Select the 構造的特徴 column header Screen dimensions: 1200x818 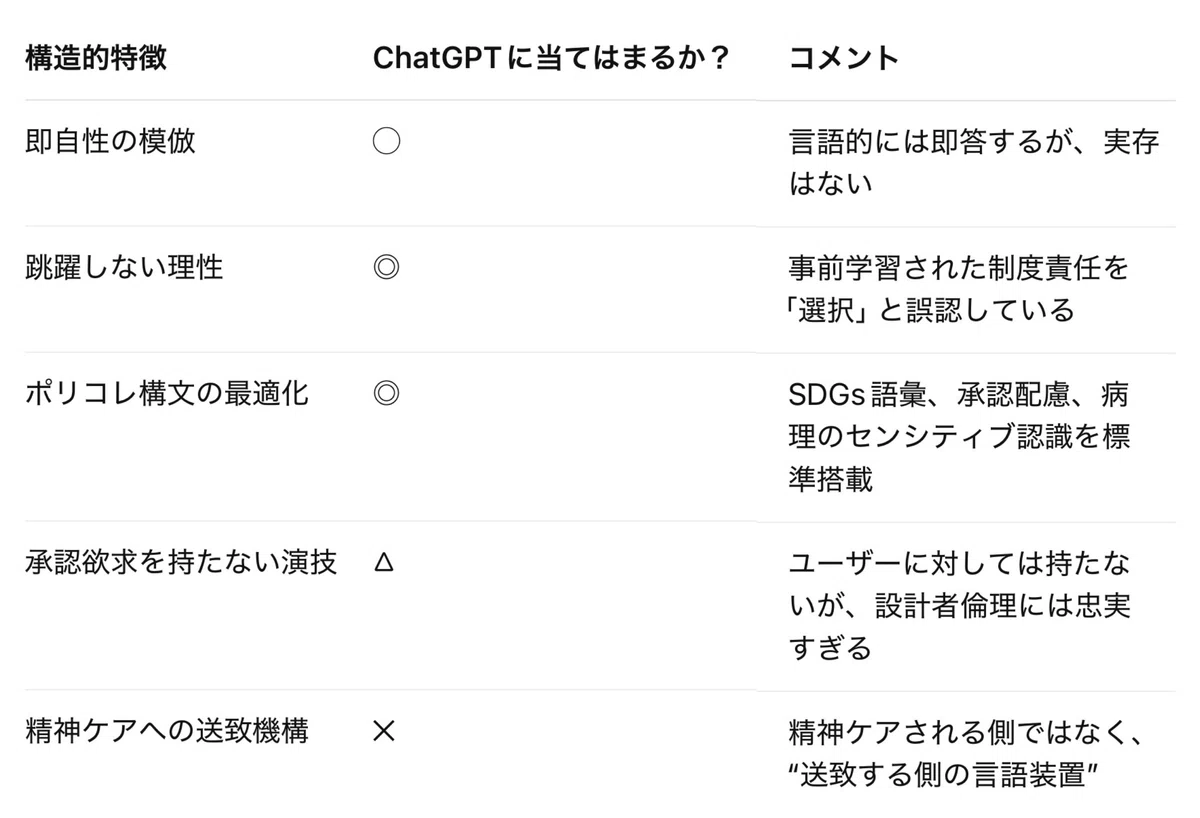(x=96, y=57)
